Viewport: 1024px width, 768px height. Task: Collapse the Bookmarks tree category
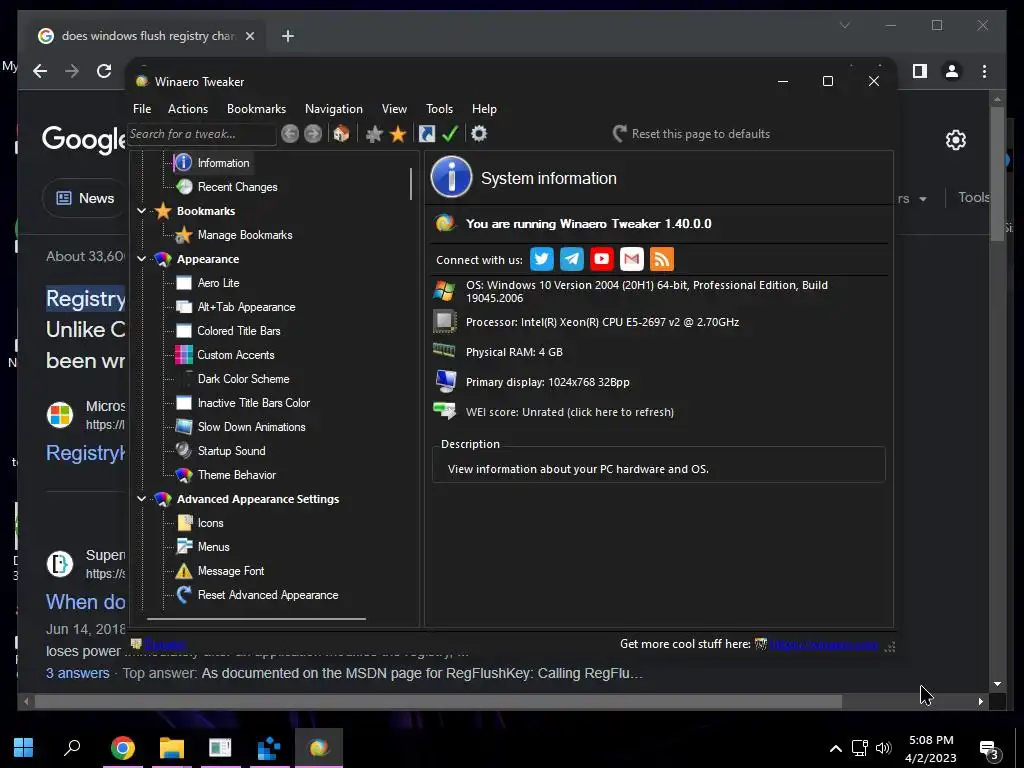(x=141, y=211)
